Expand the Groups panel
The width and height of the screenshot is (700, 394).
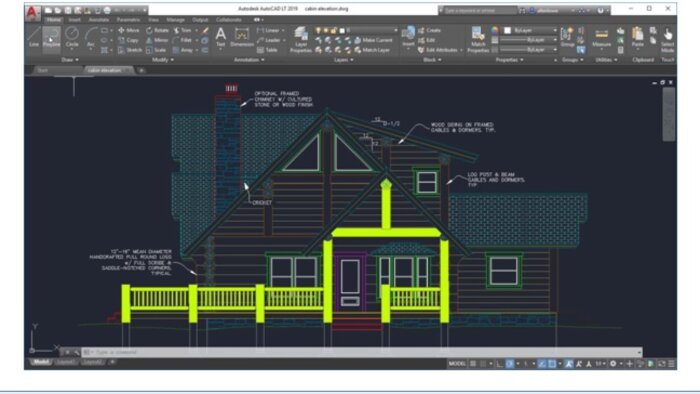click(573, 60)
